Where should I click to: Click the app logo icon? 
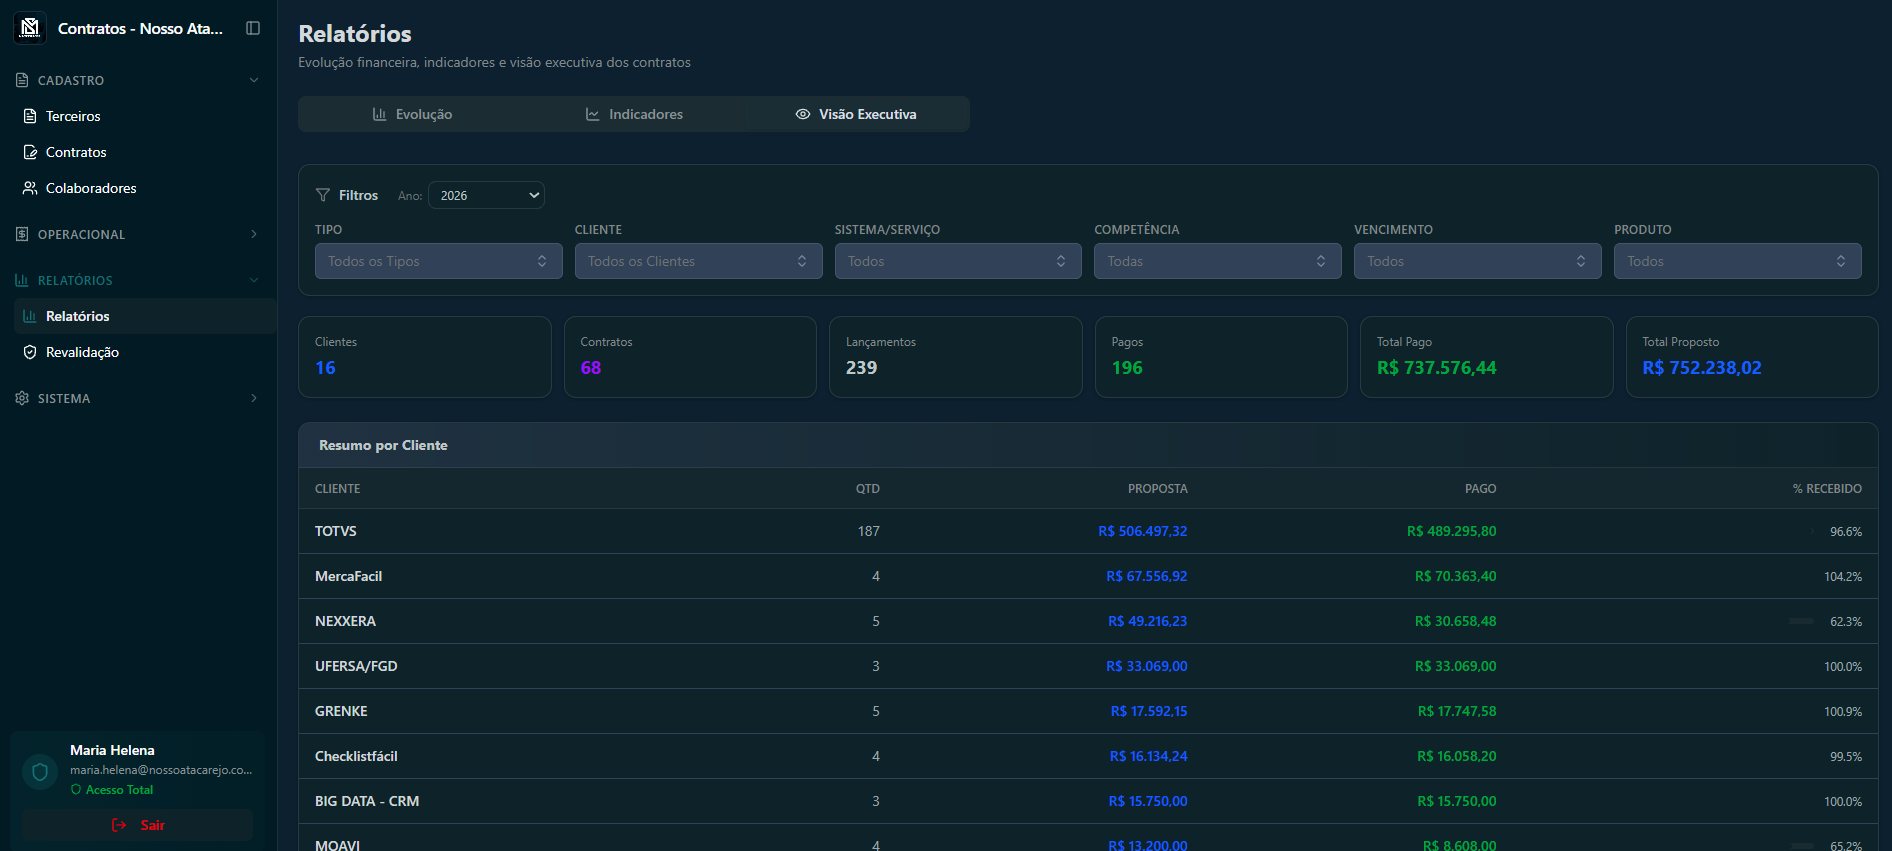30,28
